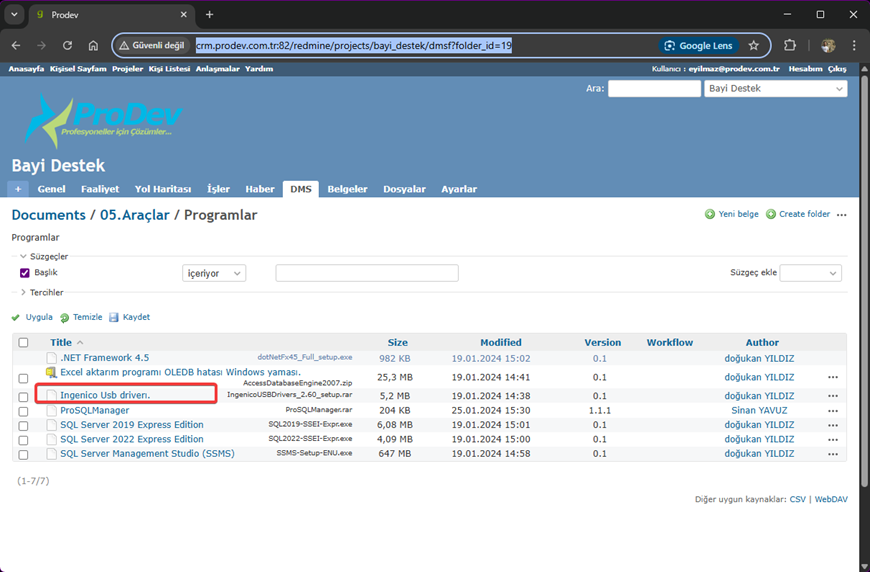Open new browser tab with plus
This screenshot has height=572, width=870.
209,14
